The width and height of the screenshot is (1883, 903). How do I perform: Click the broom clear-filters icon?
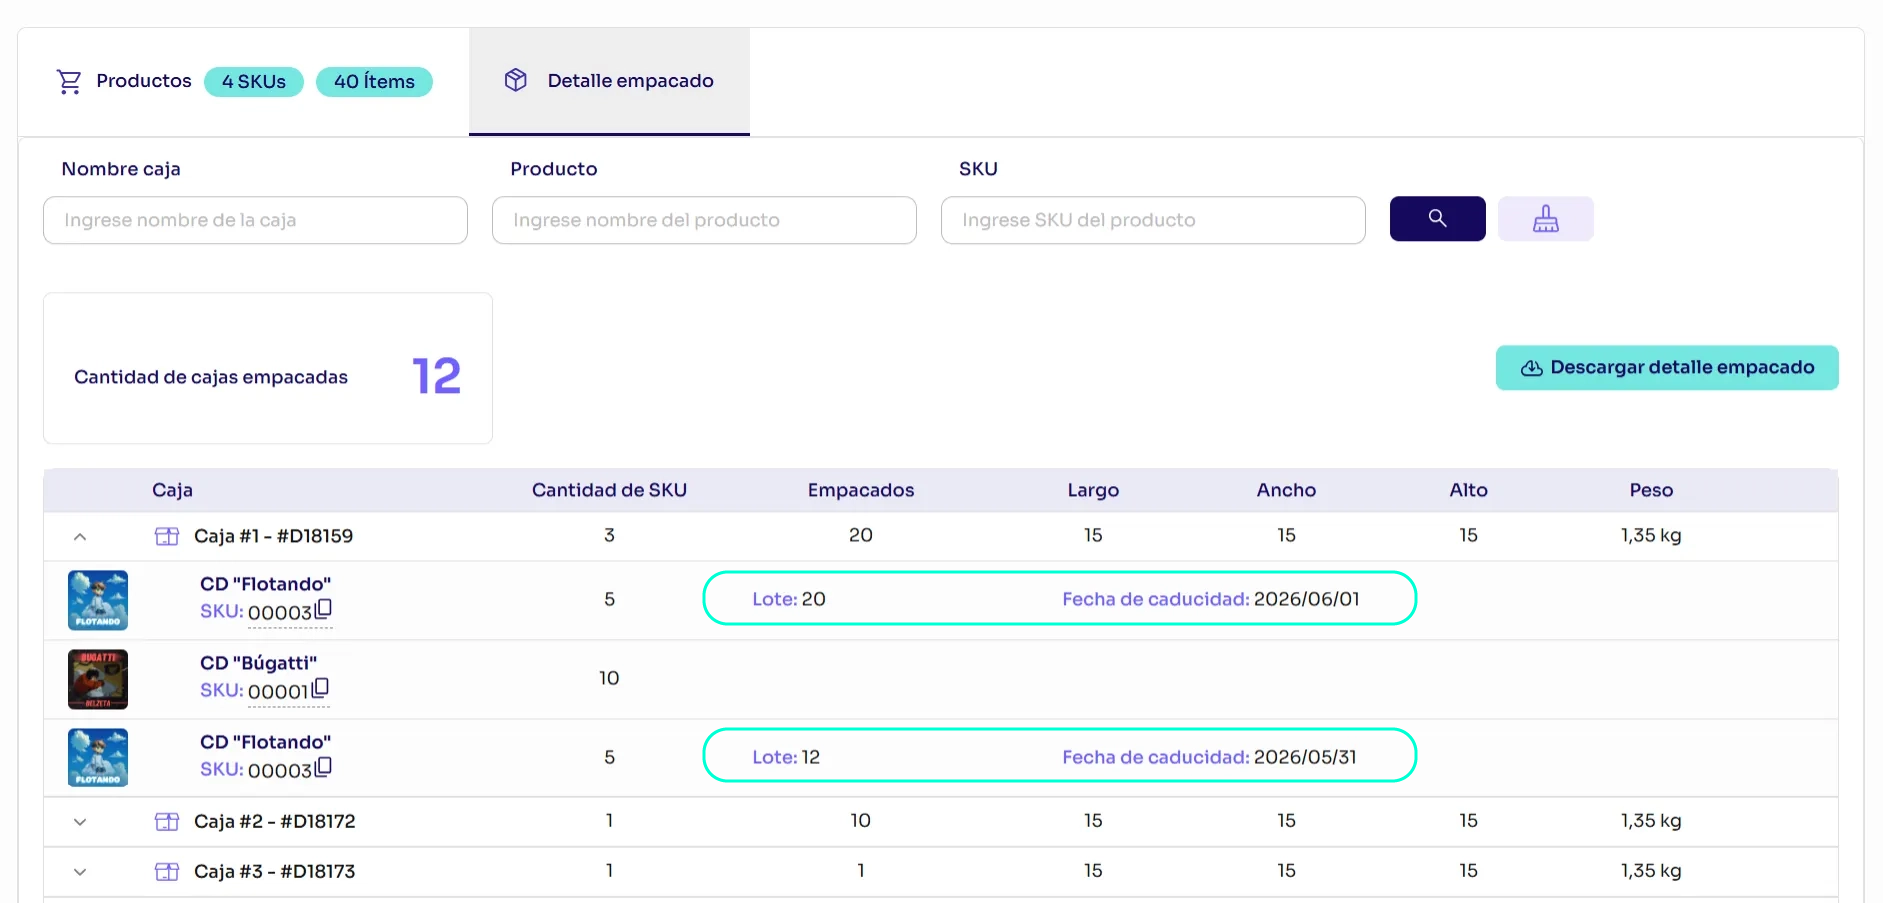click(x=1545, y=218)
